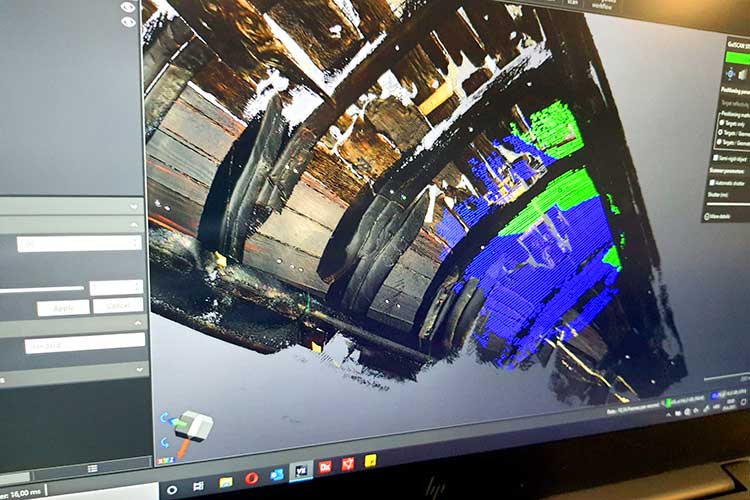Click the wide numeric value field in left panel
The height and width of the screenshot is (500, 750).
click(79, 244)
